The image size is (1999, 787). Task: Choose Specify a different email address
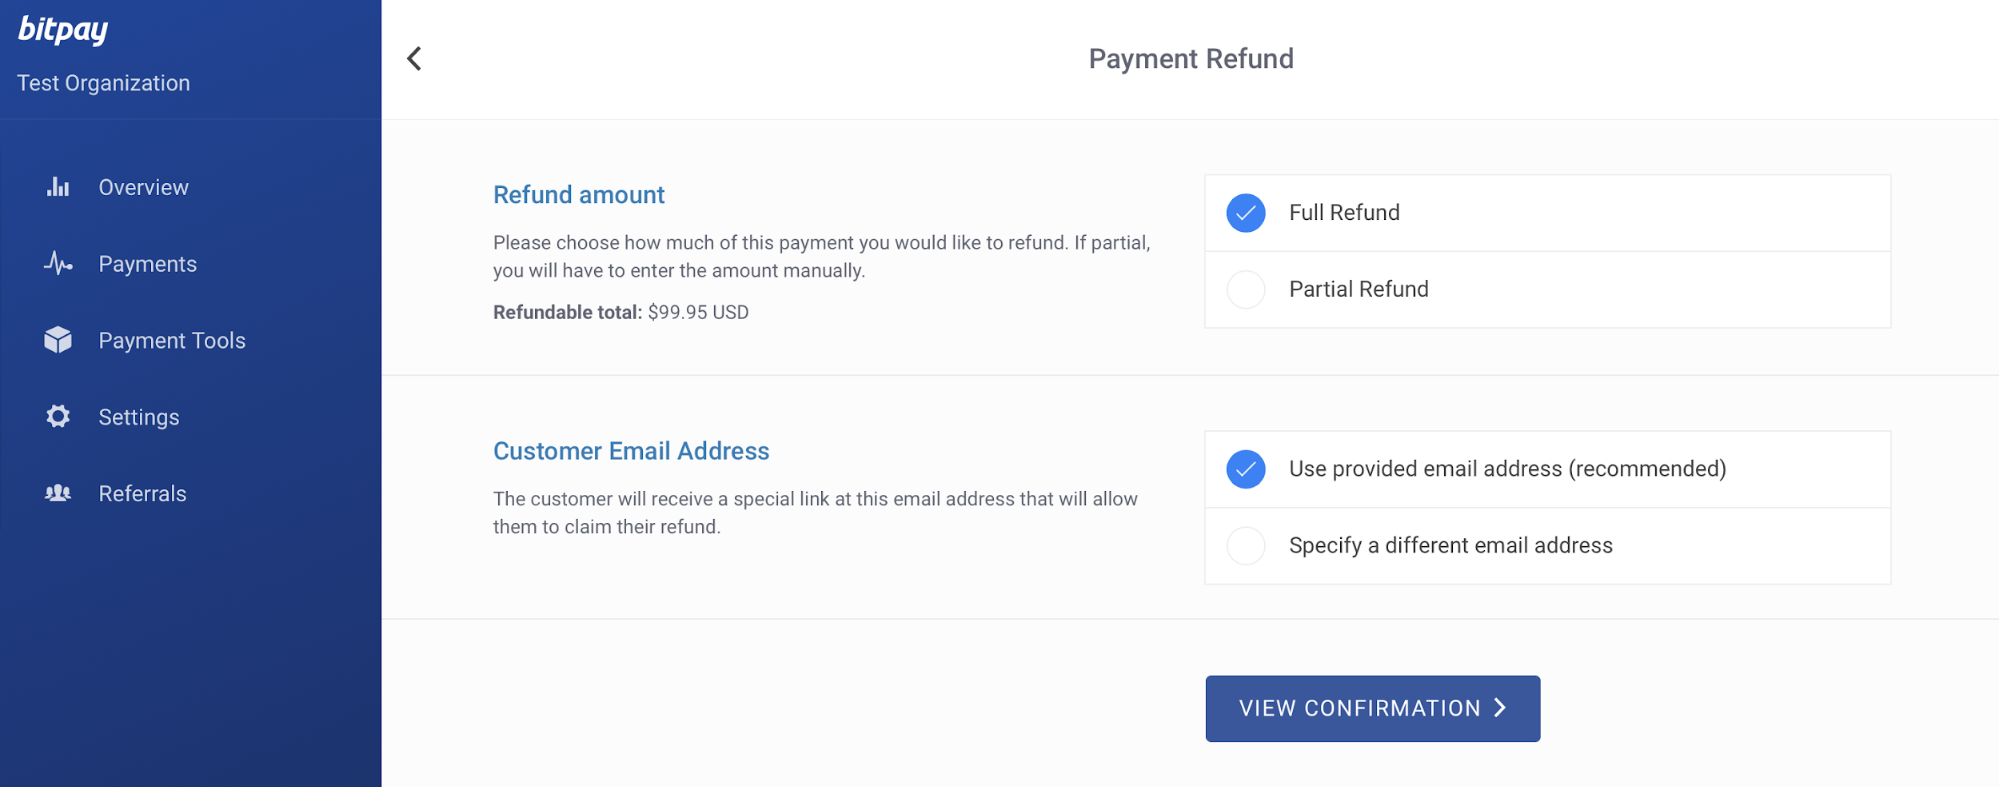(1548, 546)
